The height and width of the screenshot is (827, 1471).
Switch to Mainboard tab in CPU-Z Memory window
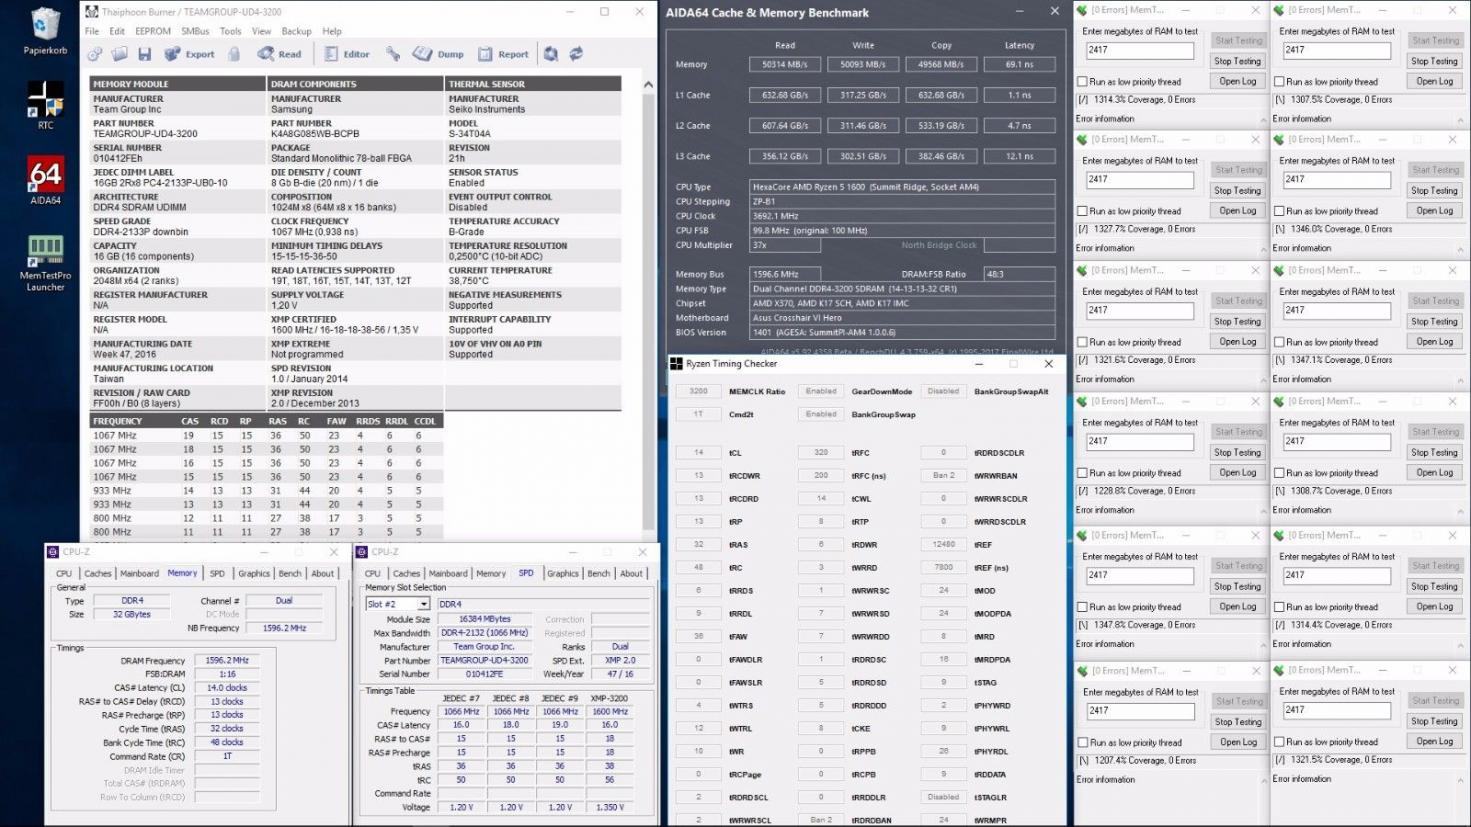139,574
